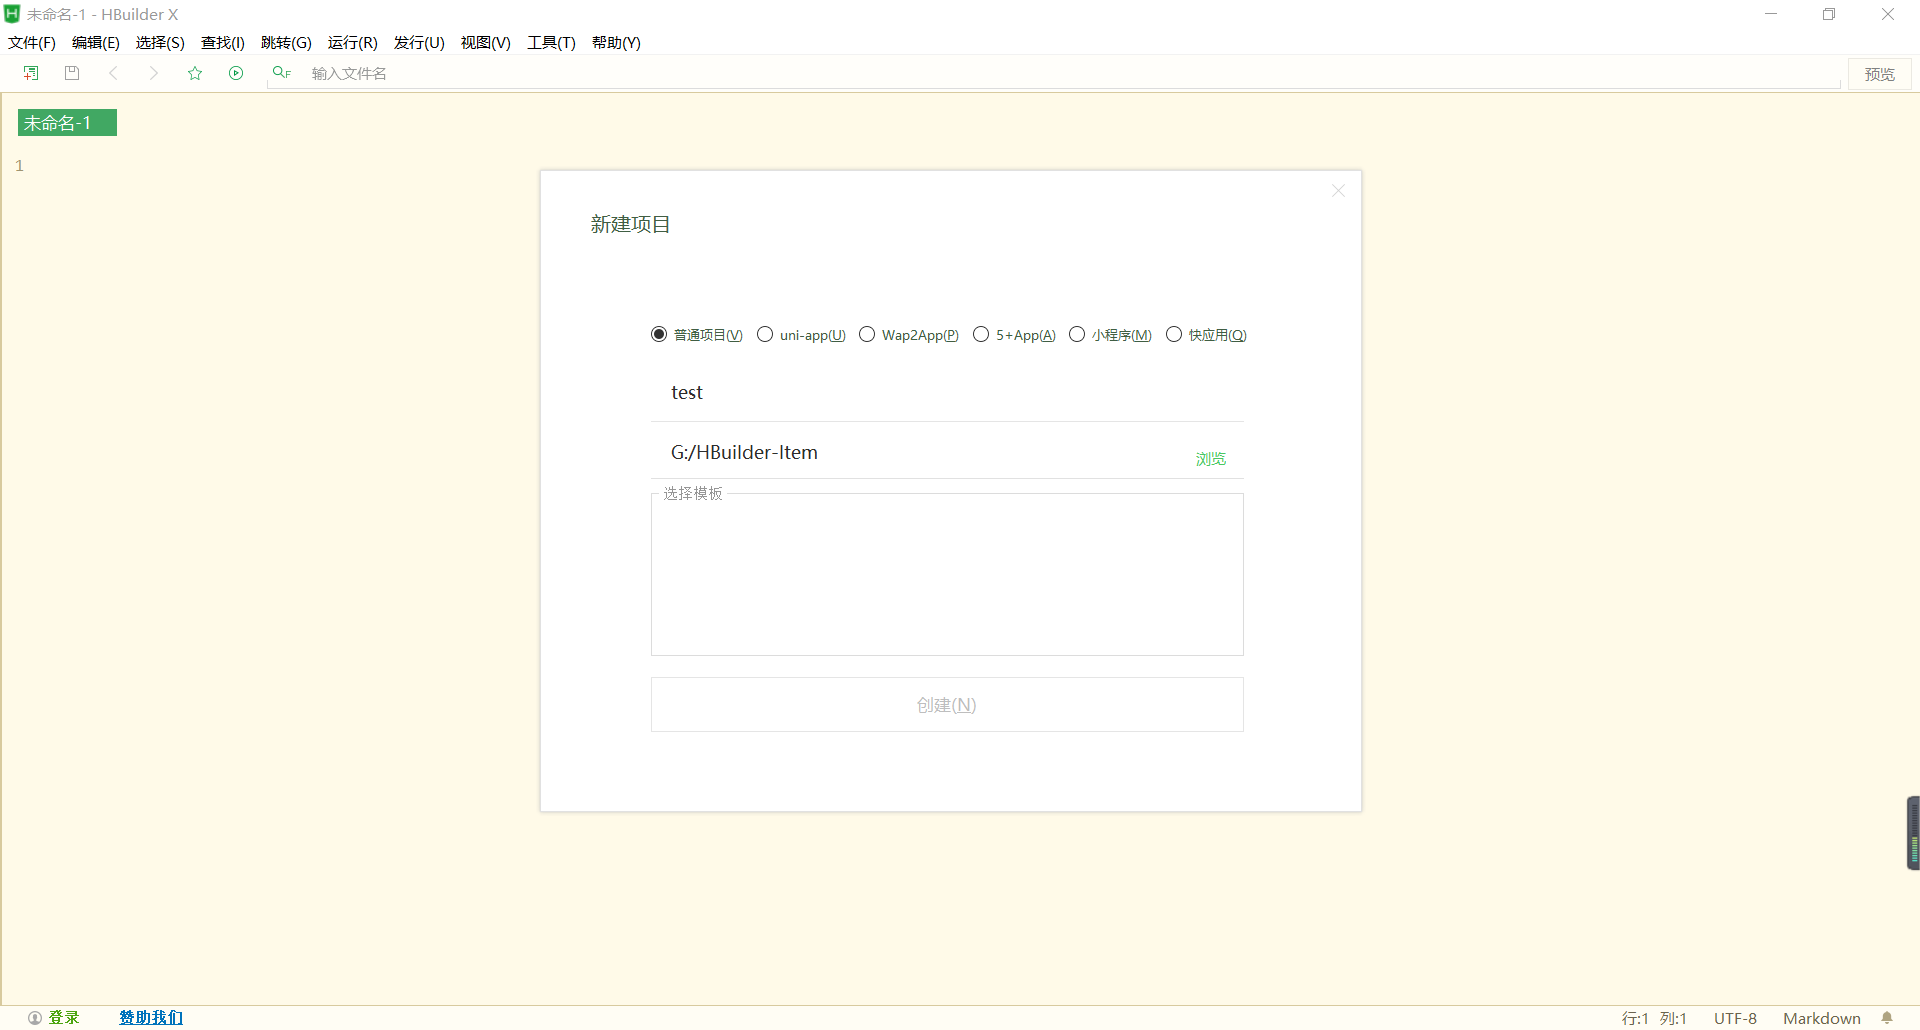Go back with the left arrow icon

click(x=113, y=73)
